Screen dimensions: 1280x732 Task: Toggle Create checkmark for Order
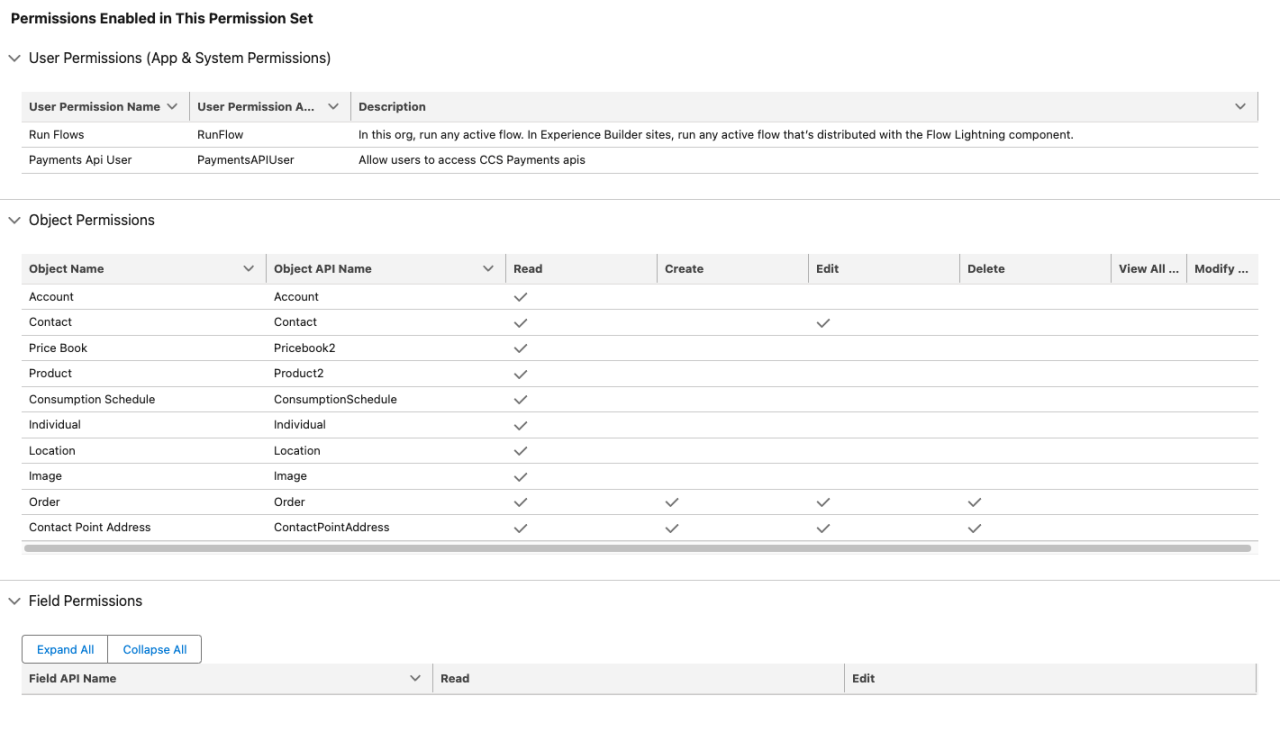pyautogui.click(x=672, y=502)
